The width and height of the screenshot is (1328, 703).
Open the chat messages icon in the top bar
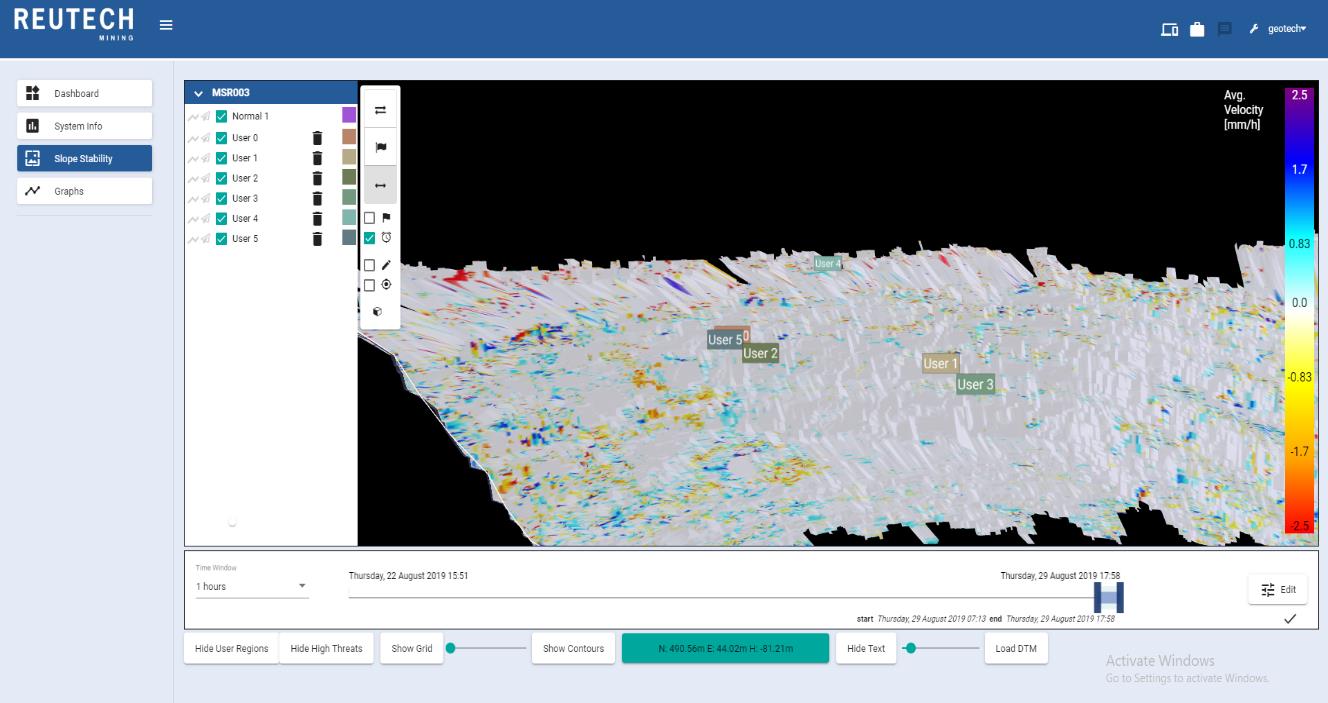pos(1224,29)
